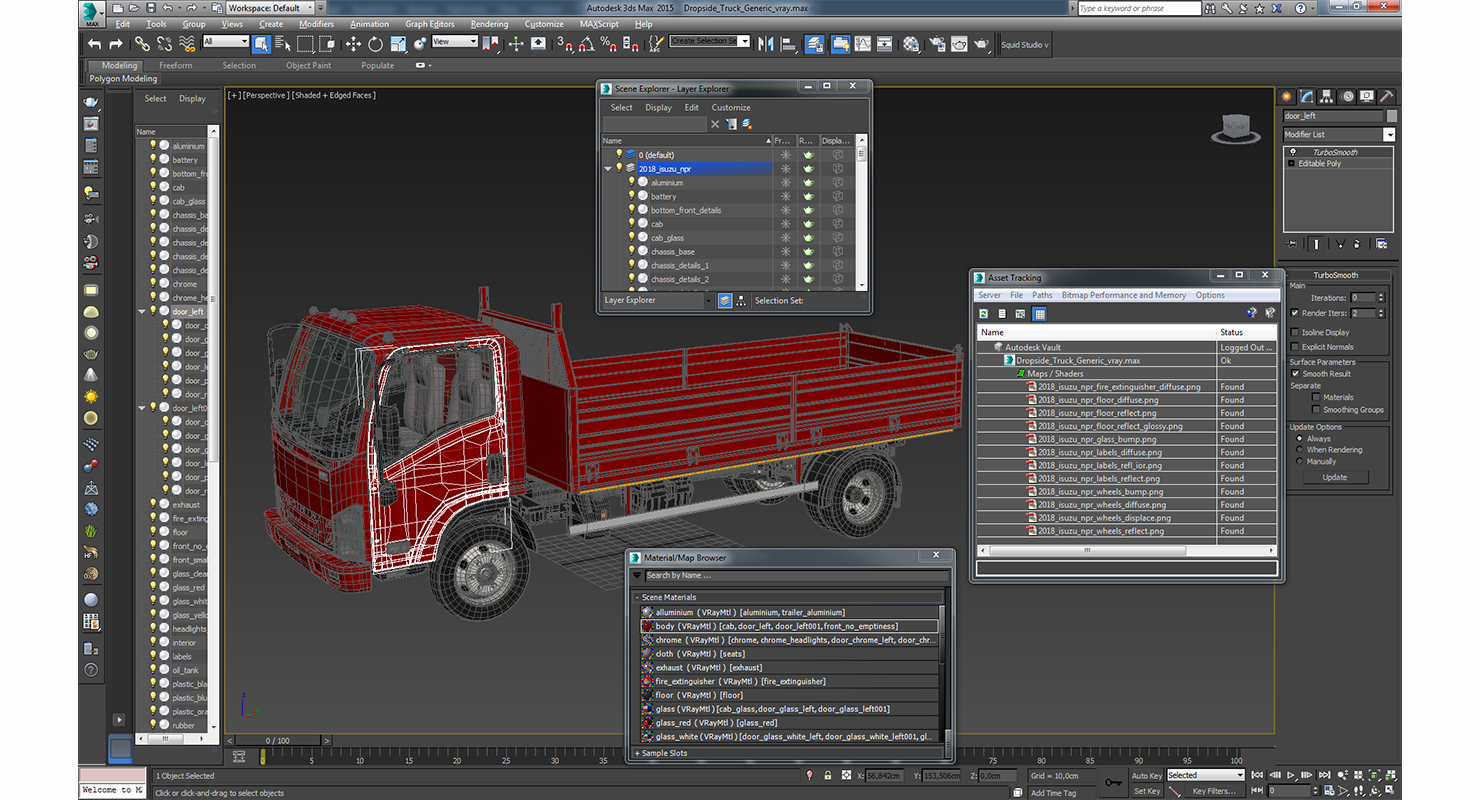Open Material Editor icon
The width and height of the screenshot is (1480, 800).
point(911,44)
